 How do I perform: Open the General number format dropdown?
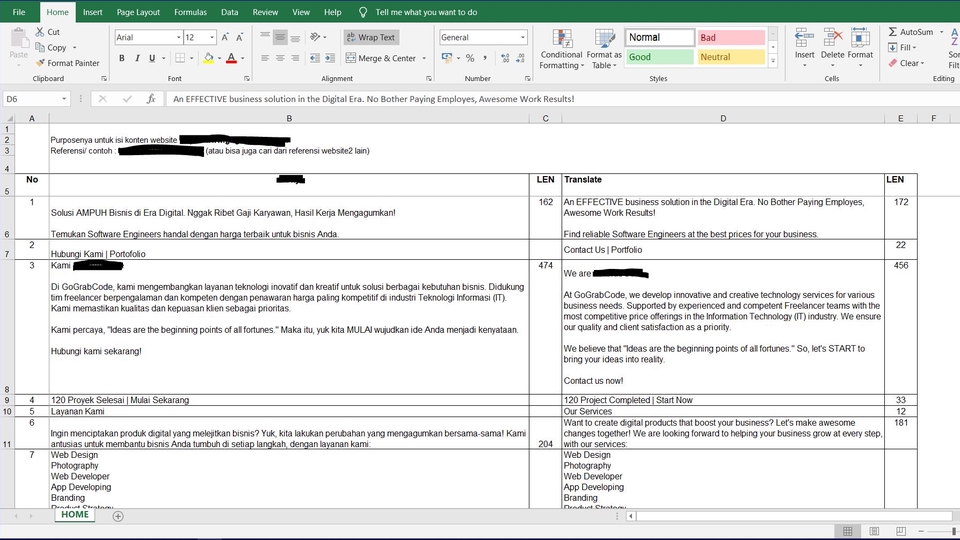(x=522, y=37)
